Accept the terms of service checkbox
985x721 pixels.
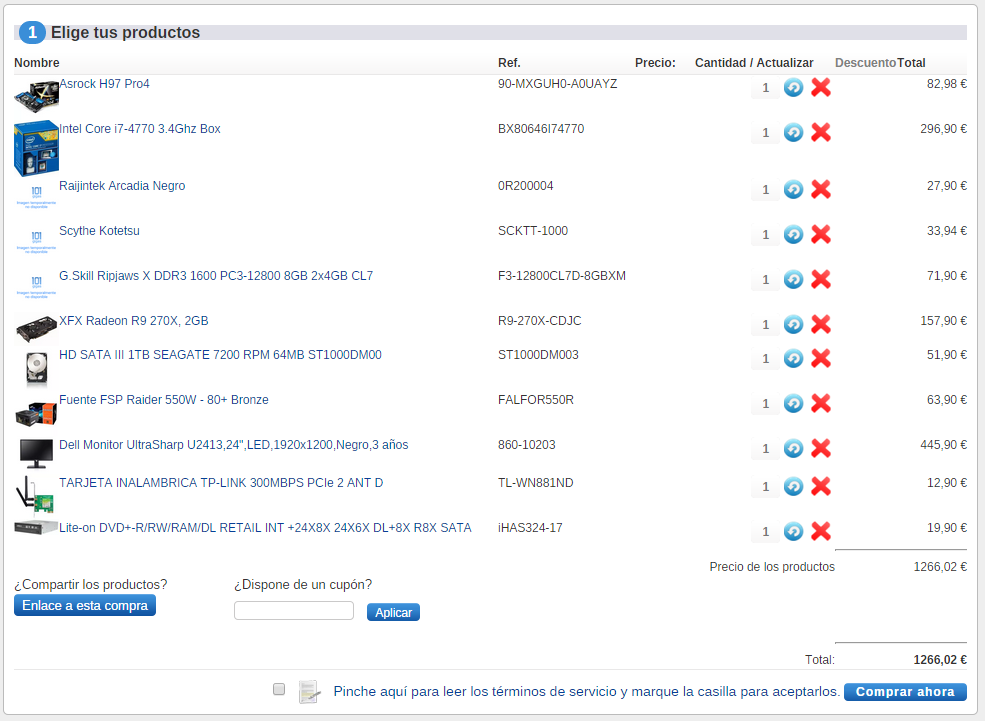click(279, 690)
